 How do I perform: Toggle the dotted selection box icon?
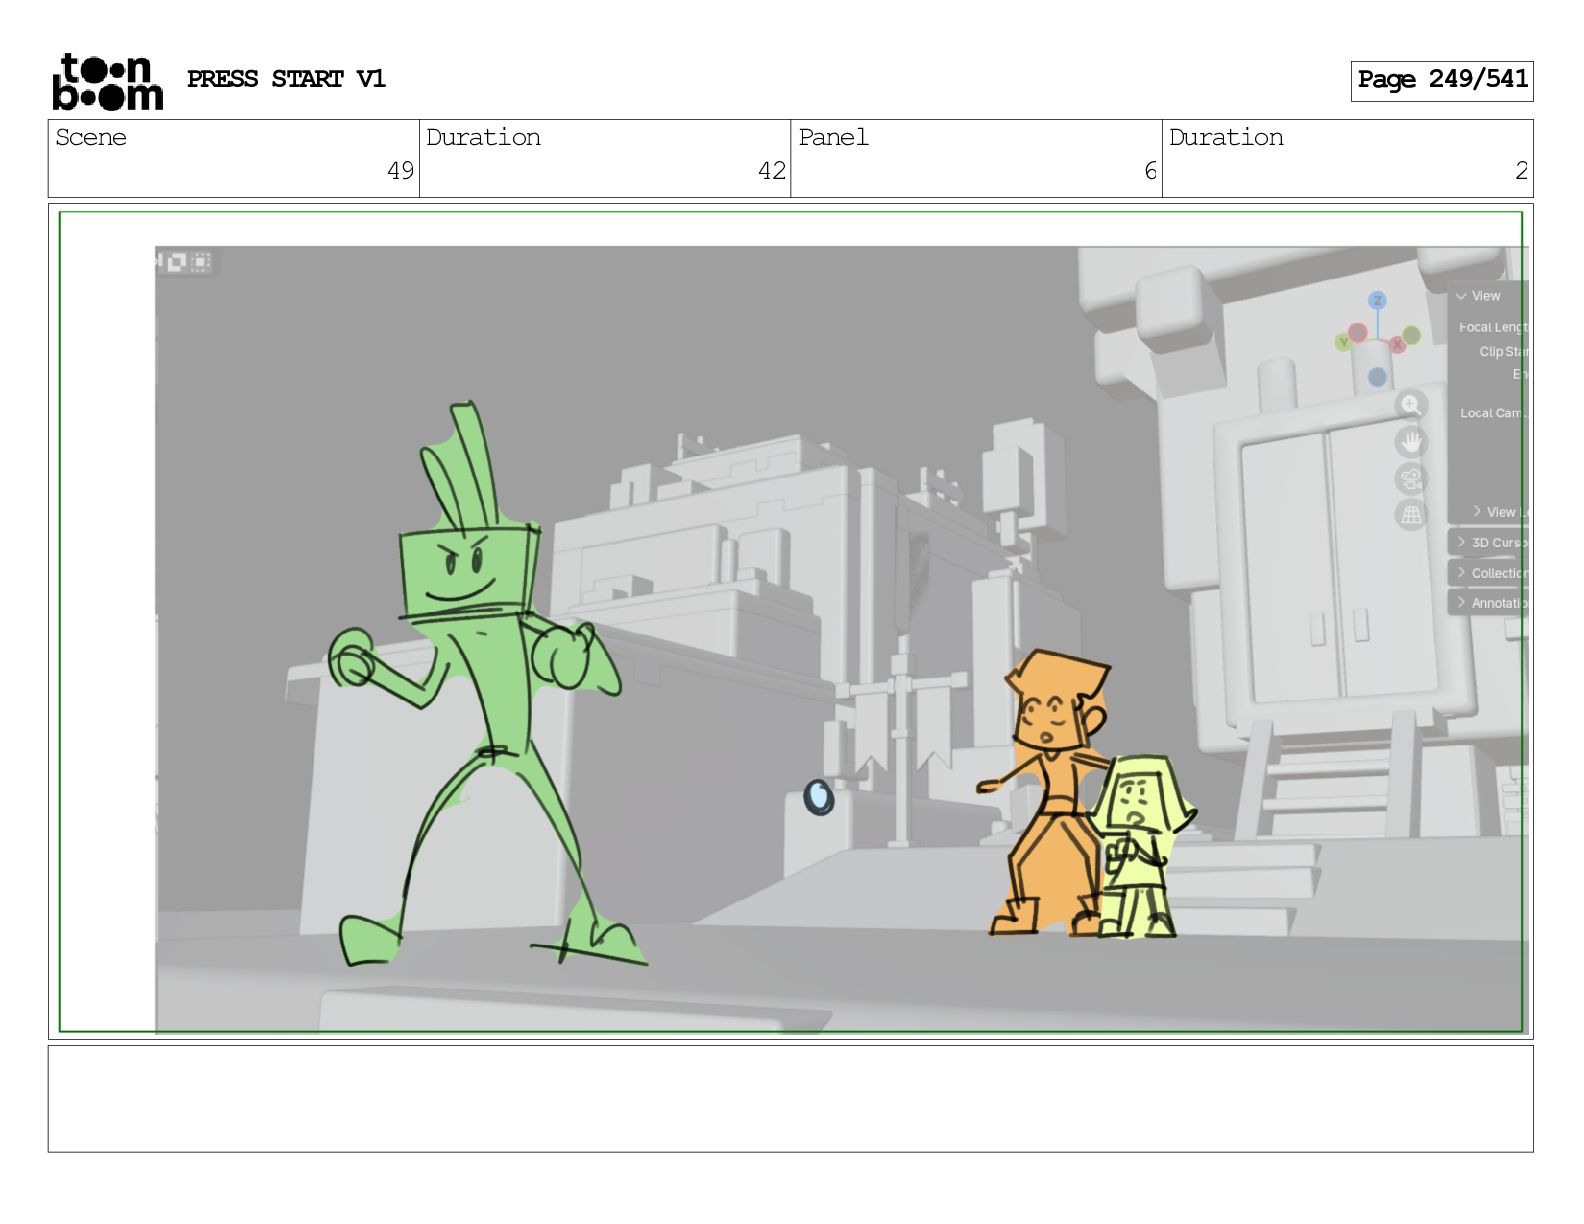click(x=201, y=262)
